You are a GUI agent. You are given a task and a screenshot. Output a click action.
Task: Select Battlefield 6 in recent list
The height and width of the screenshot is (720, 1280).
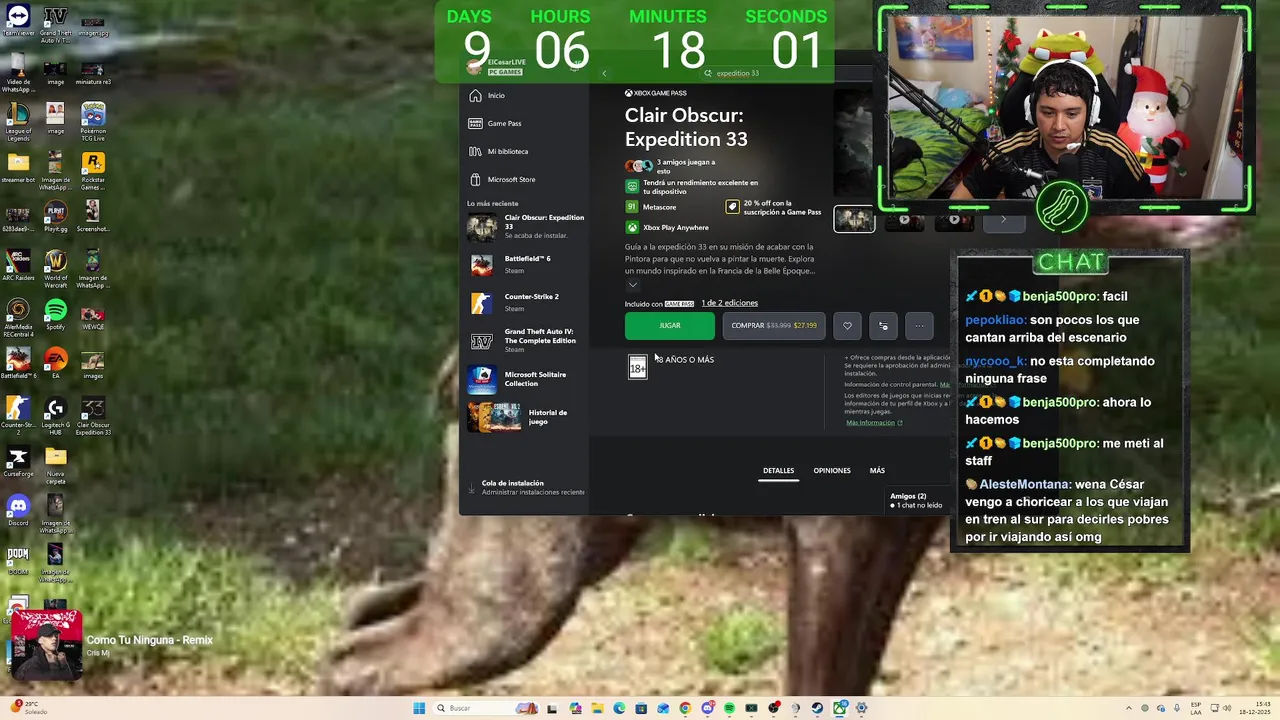tap(526, 264)
